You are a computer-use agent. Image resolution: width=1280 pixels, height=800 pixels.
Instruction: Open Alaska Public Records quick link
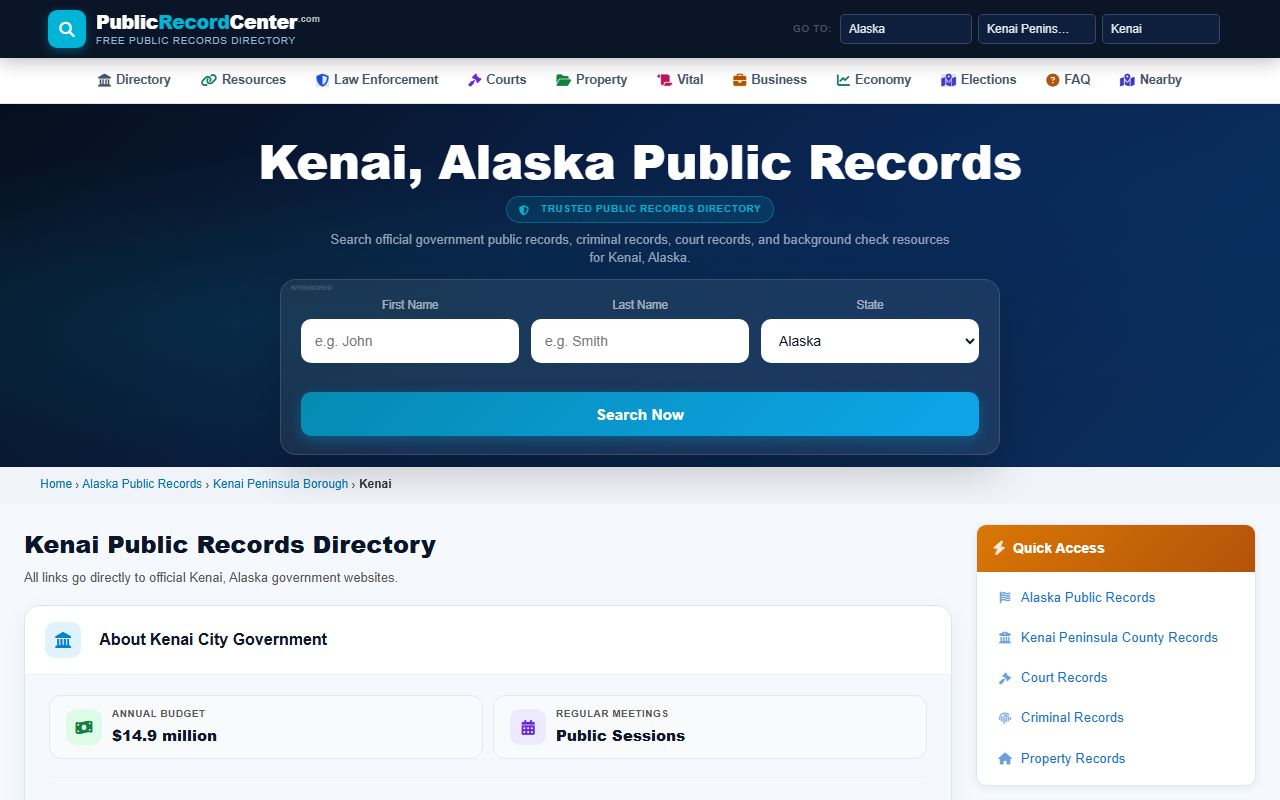coord(1088,597)
